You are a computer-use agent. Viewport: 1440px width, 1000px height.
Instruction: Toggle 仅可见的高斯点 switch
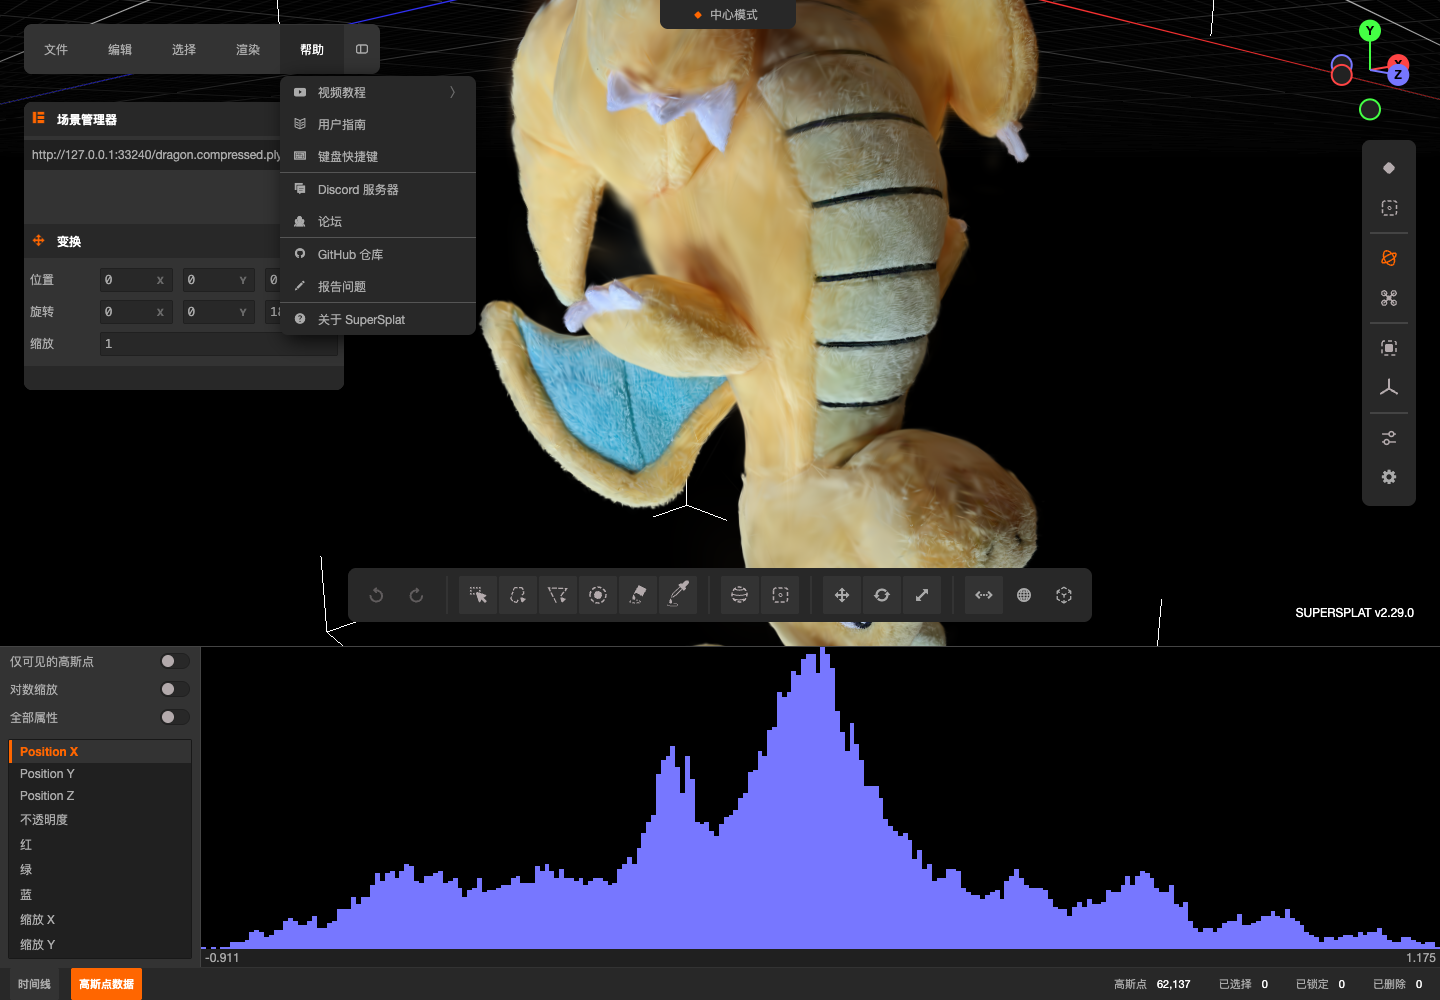pyautogui.click(x=175, y=661)
